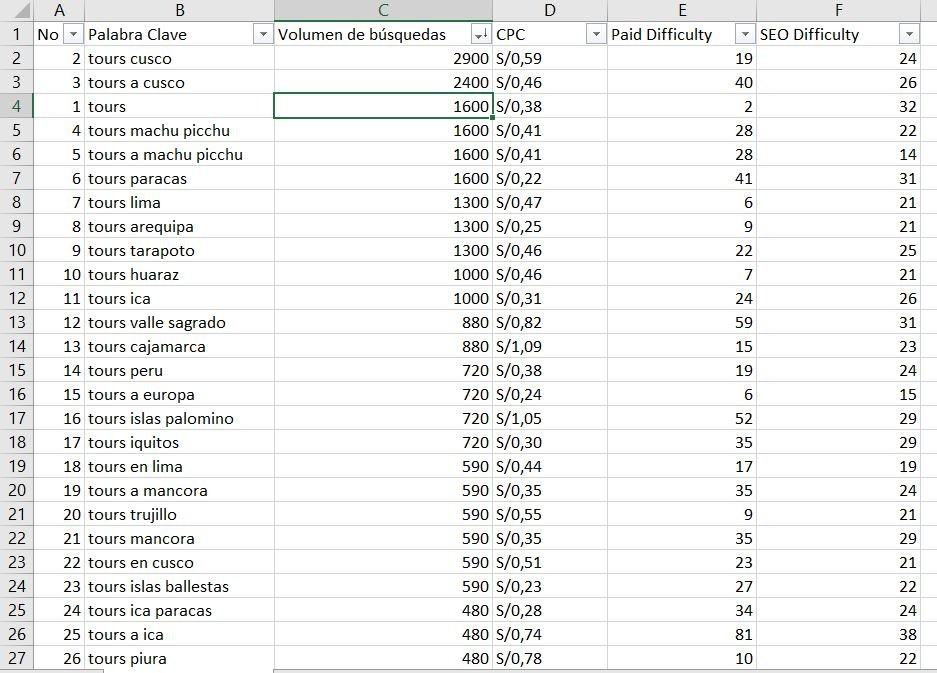This screenshot has width=937, height=673.
Task: Click cell 'tours islas ballestas'
Action: coord(179,586)
